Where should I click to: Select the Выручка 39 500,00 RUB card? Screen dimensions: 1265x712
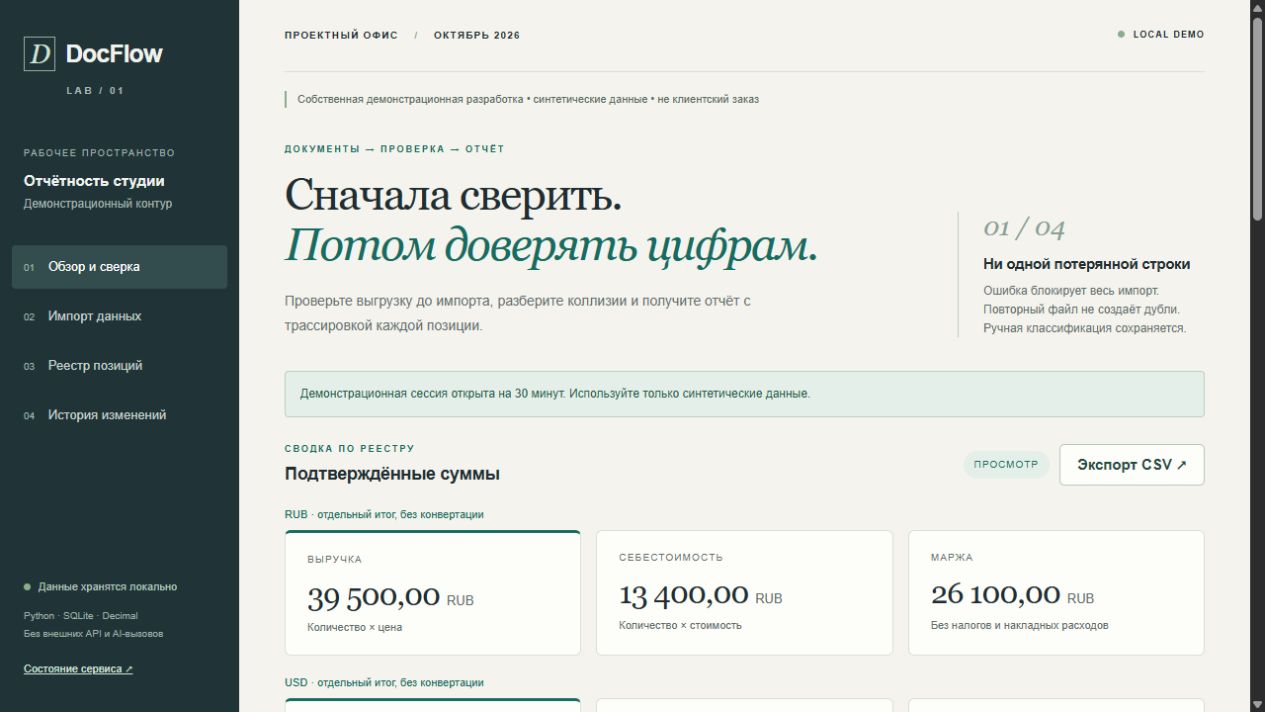click(432, 593)
